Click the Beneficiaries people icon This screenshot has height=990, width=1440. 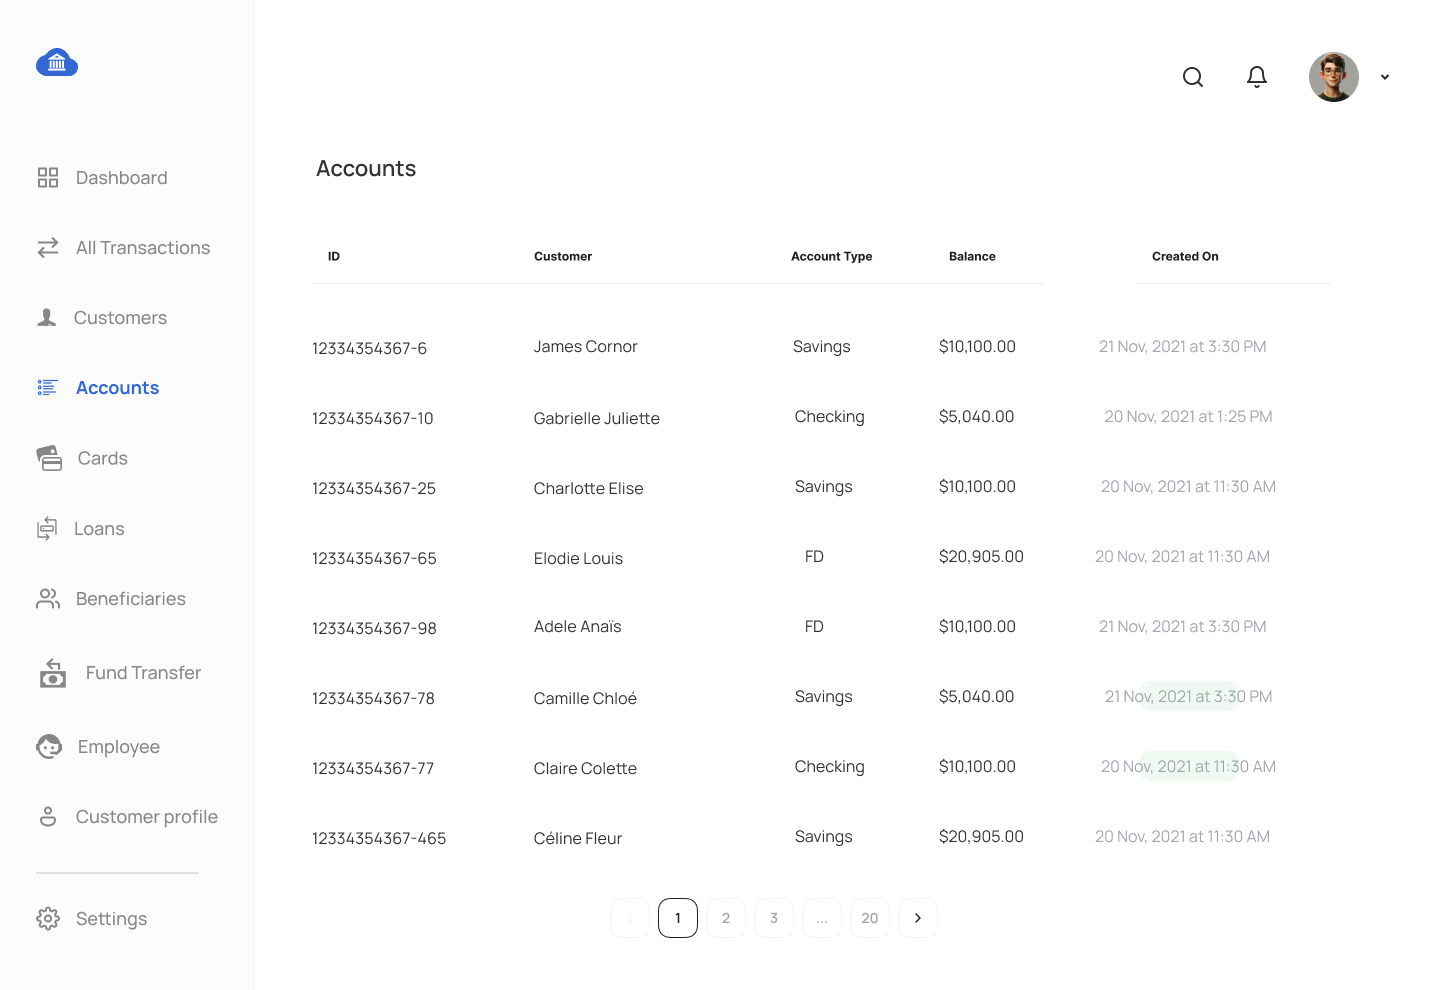[48, 599]
